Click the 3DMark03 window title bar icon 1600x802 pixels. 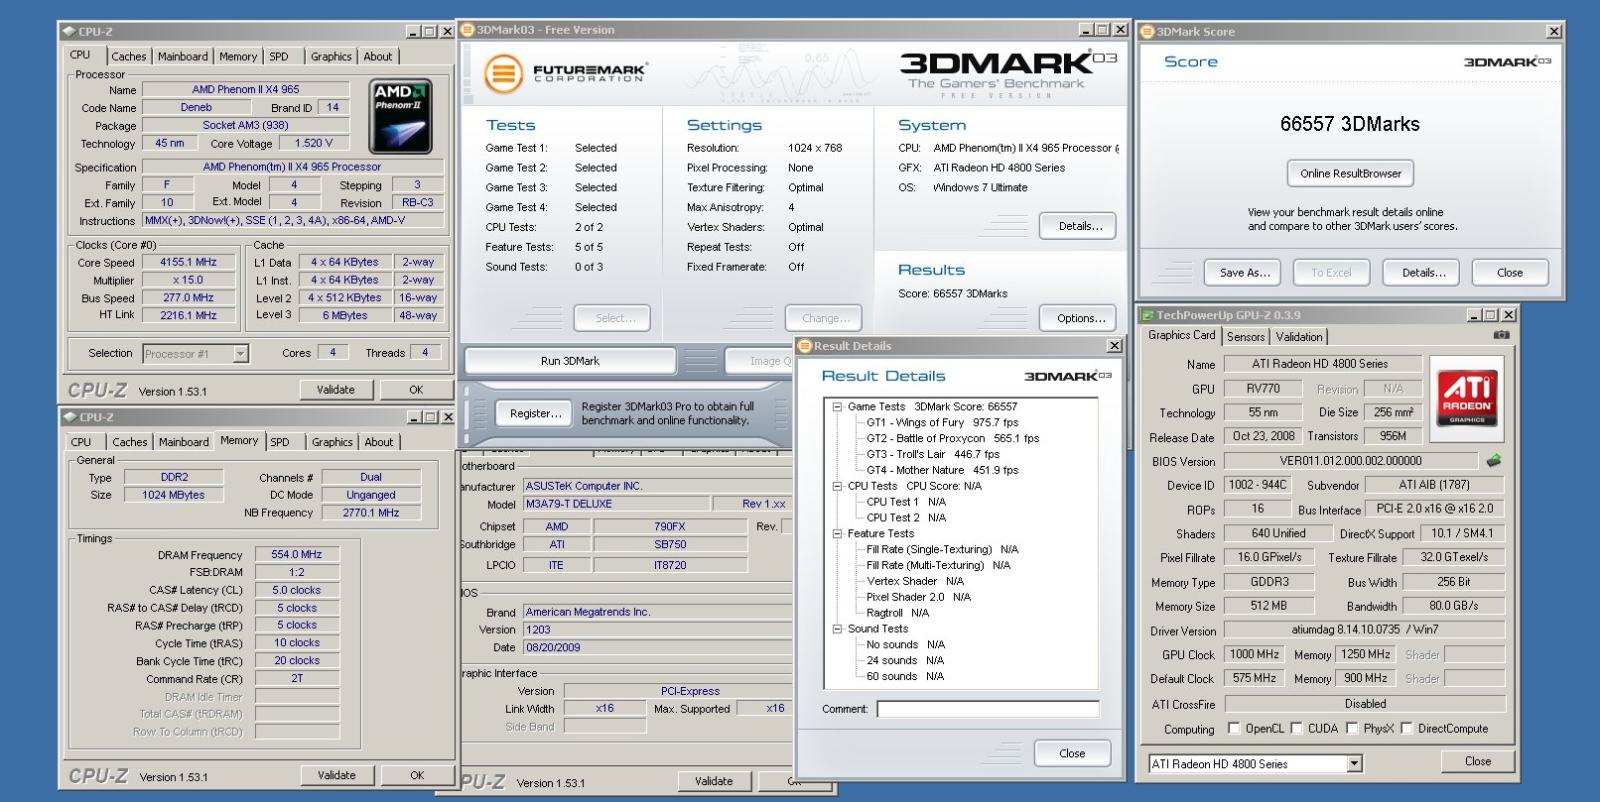(468, 30)
